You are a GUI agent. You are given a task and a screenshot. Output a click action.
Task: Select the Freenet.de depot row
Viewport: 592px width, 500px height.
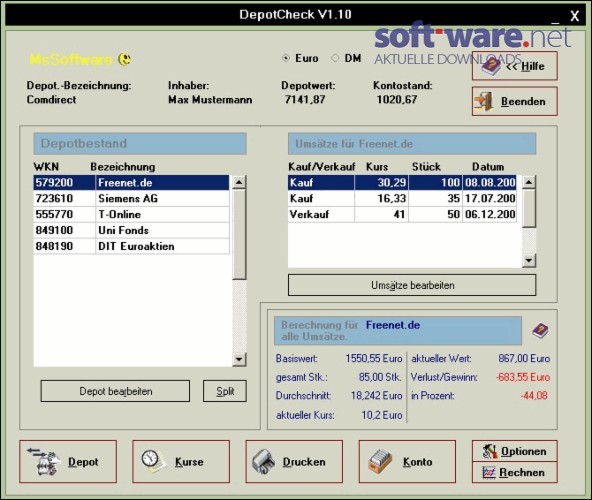click(x=131, y=183)
